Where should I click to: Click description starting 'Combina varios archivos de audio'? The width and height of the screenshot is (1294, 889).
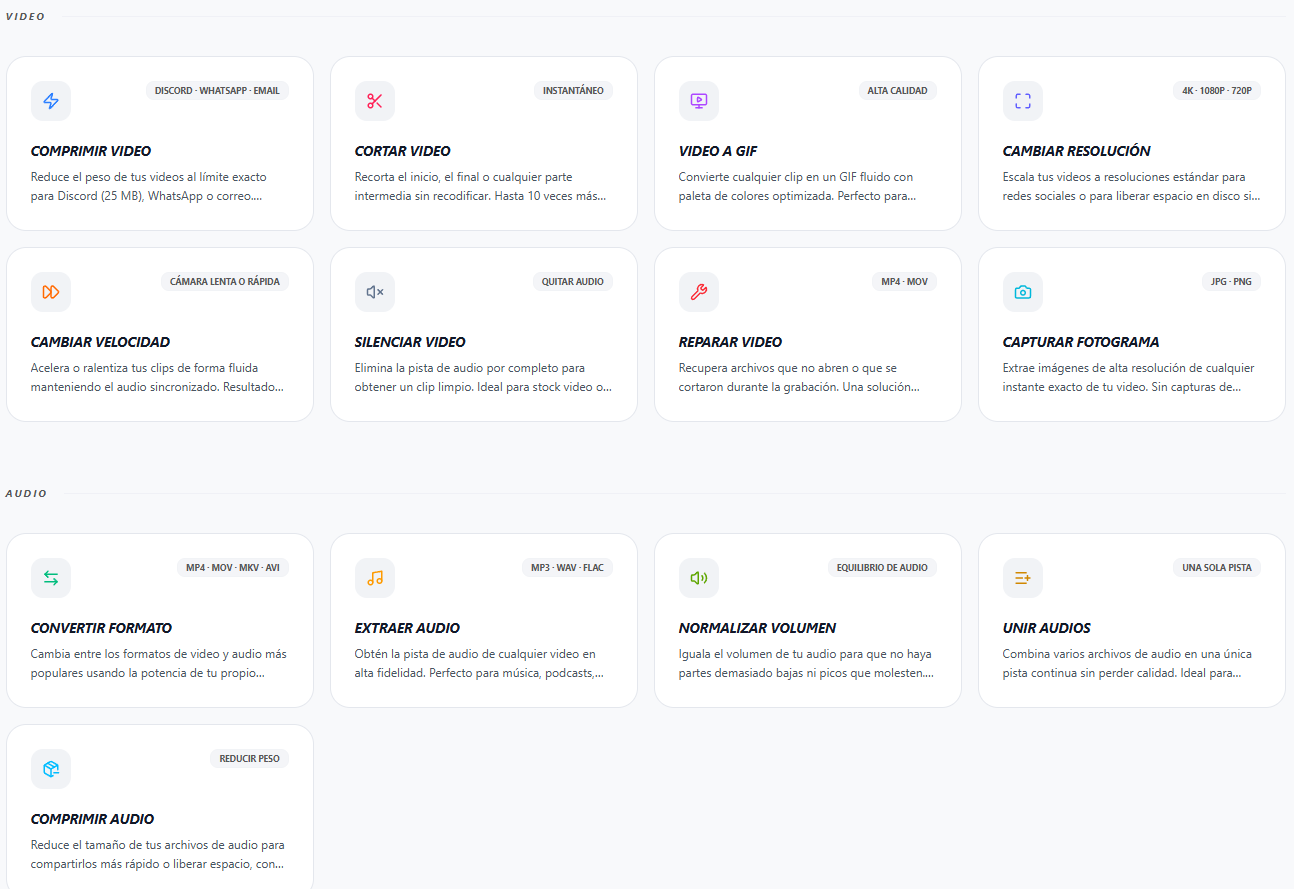[1128, 663]
